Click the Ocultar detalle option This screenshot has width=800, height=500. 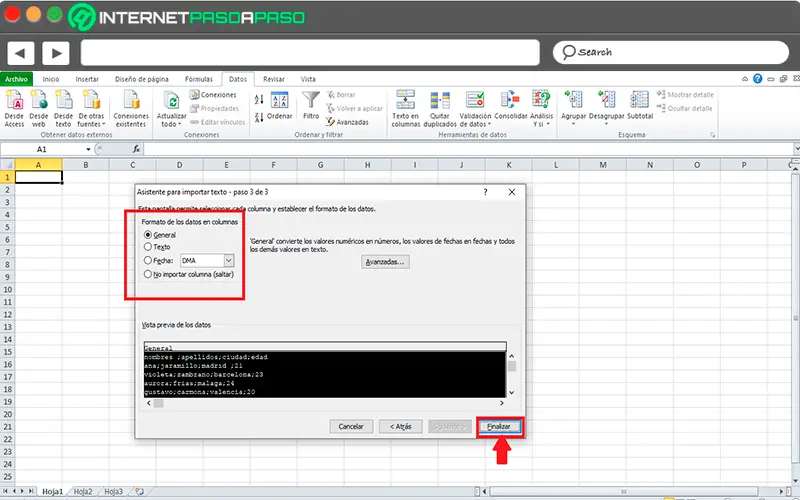pos(685,108)
